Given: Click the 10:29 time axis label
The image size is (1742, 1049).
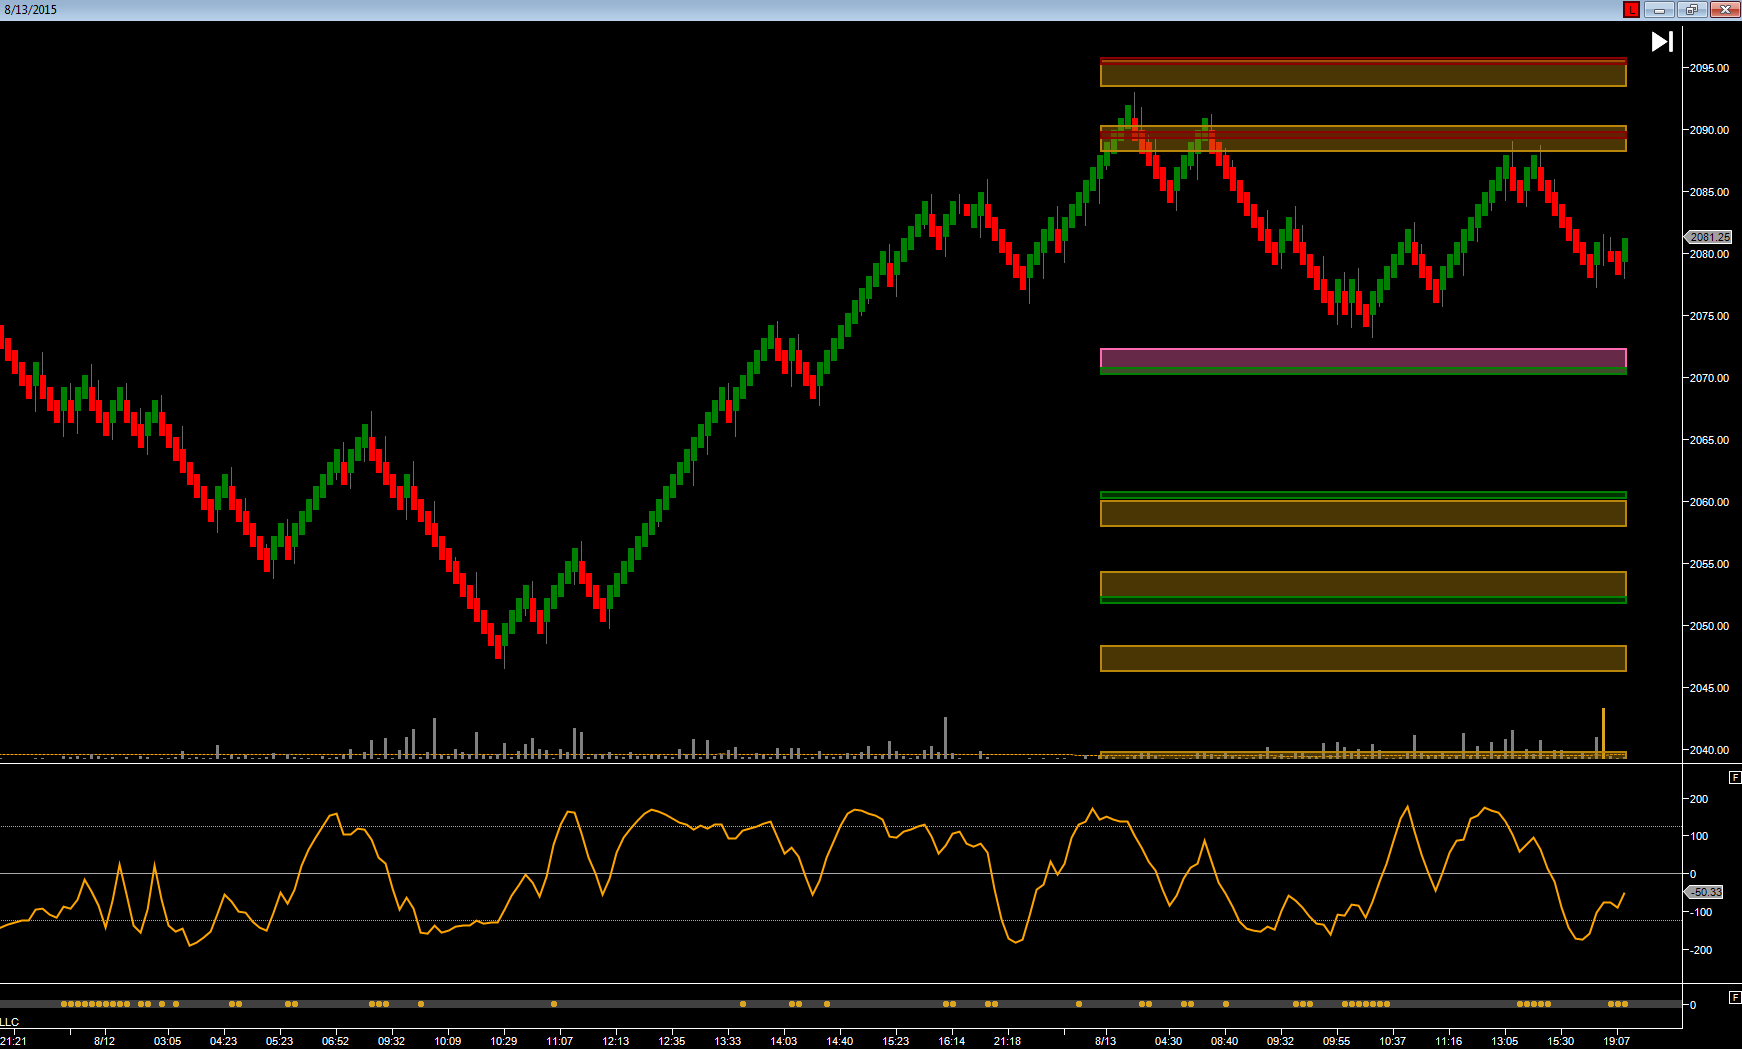Looking at the screenshot, I should click(x=503, y=1041).
